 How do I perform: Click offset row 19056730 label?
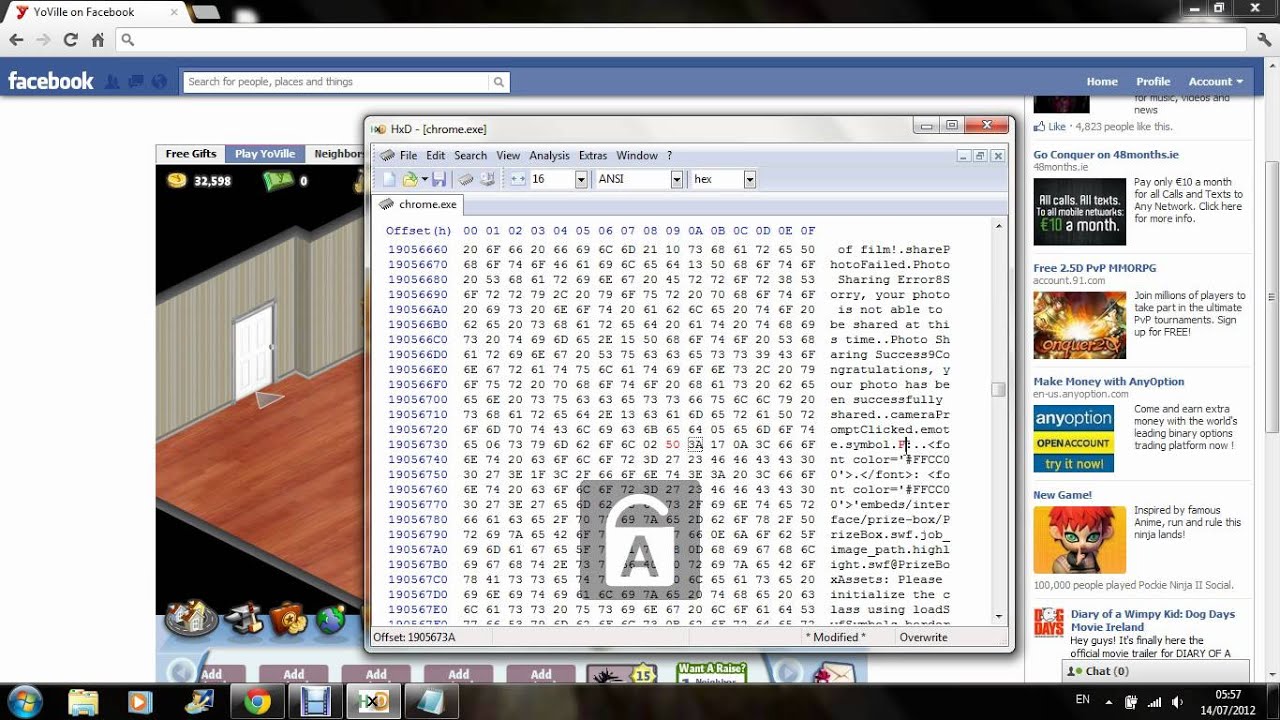[x=417, y=444]
